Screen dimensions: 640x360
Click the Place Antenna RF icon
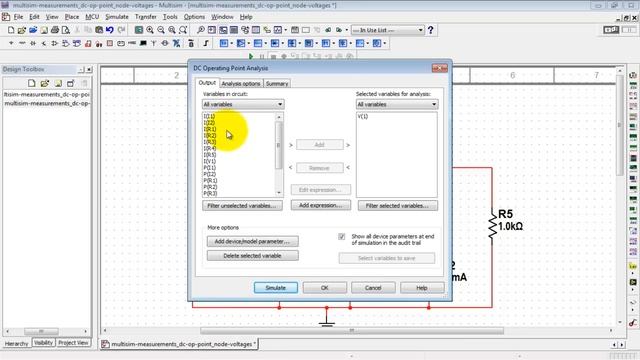[153, 43]
